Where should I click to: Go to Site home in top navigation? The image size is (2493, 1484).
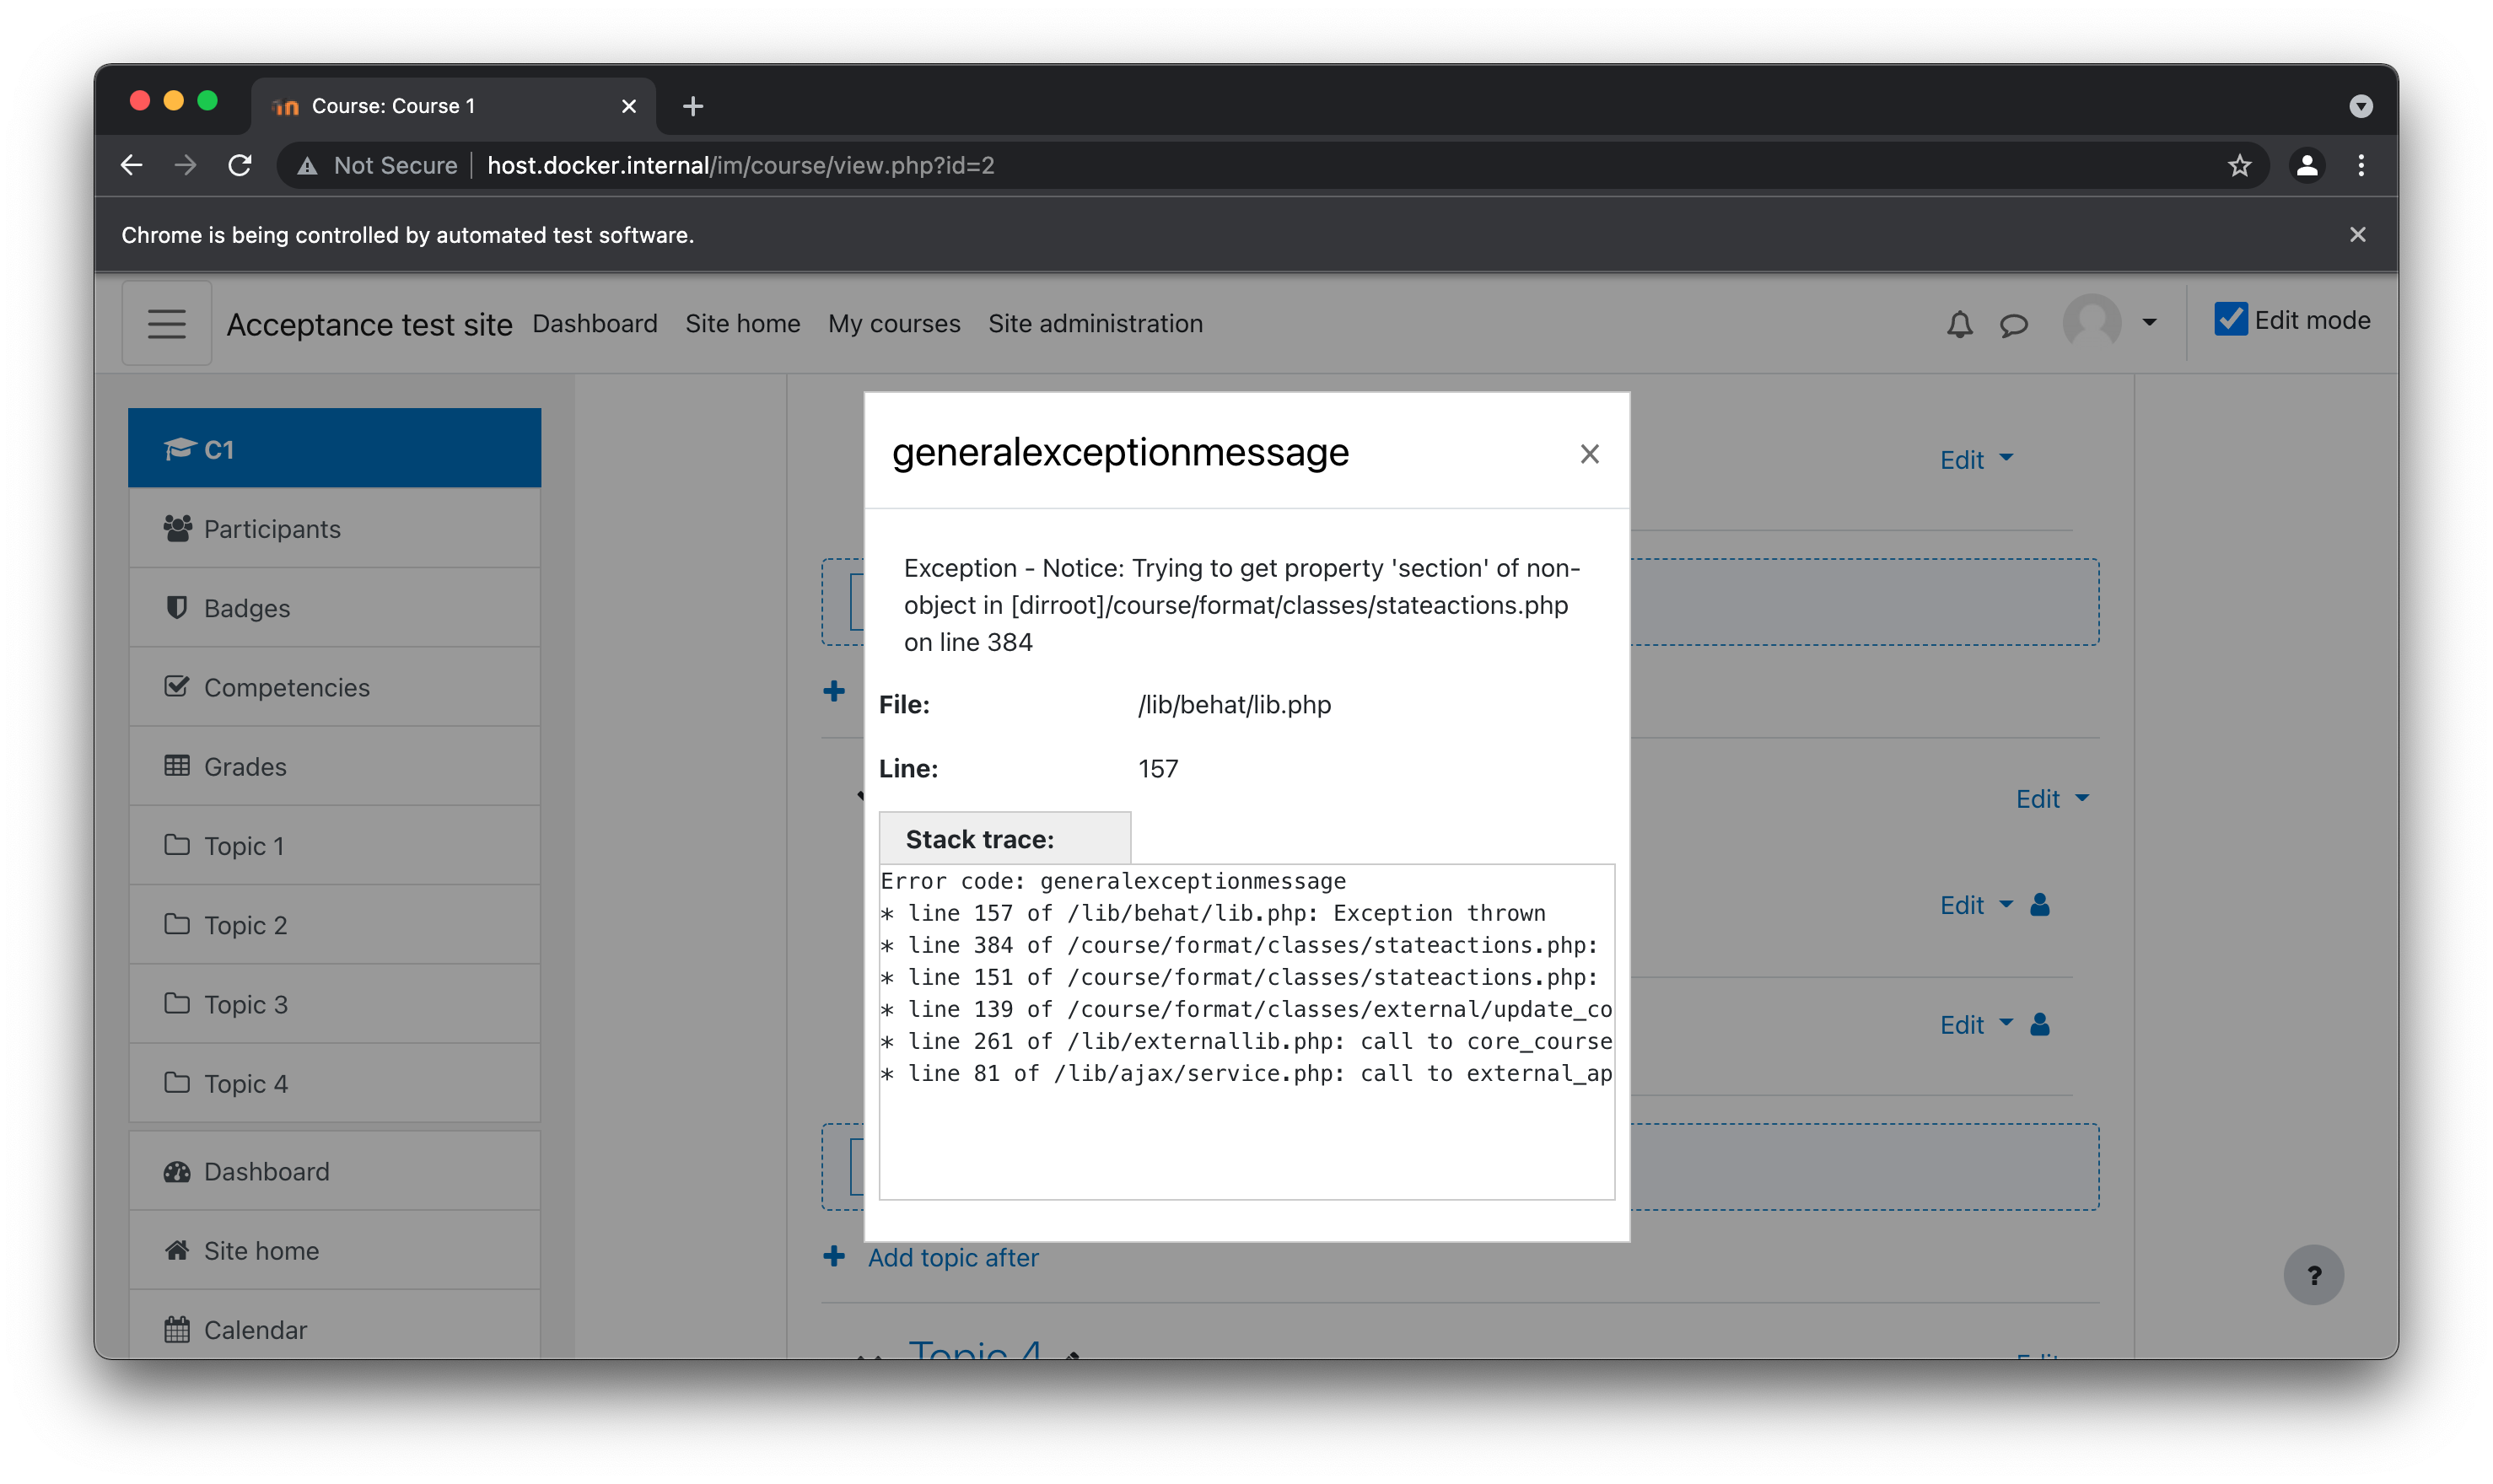742,323
